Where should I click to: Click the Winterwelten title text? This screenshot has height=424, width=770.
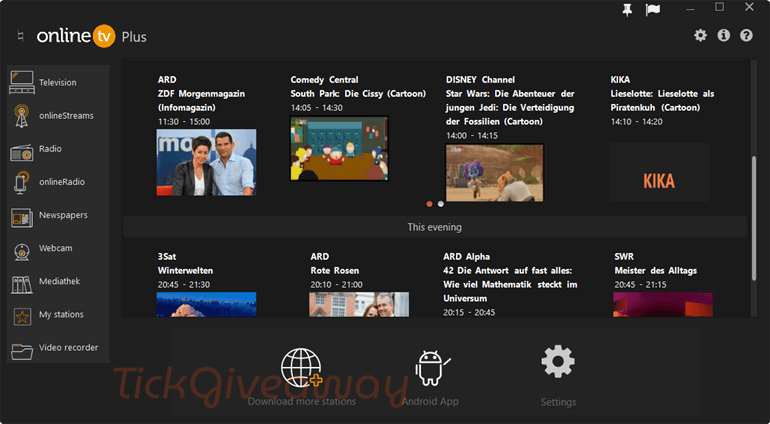pos(186,271)
